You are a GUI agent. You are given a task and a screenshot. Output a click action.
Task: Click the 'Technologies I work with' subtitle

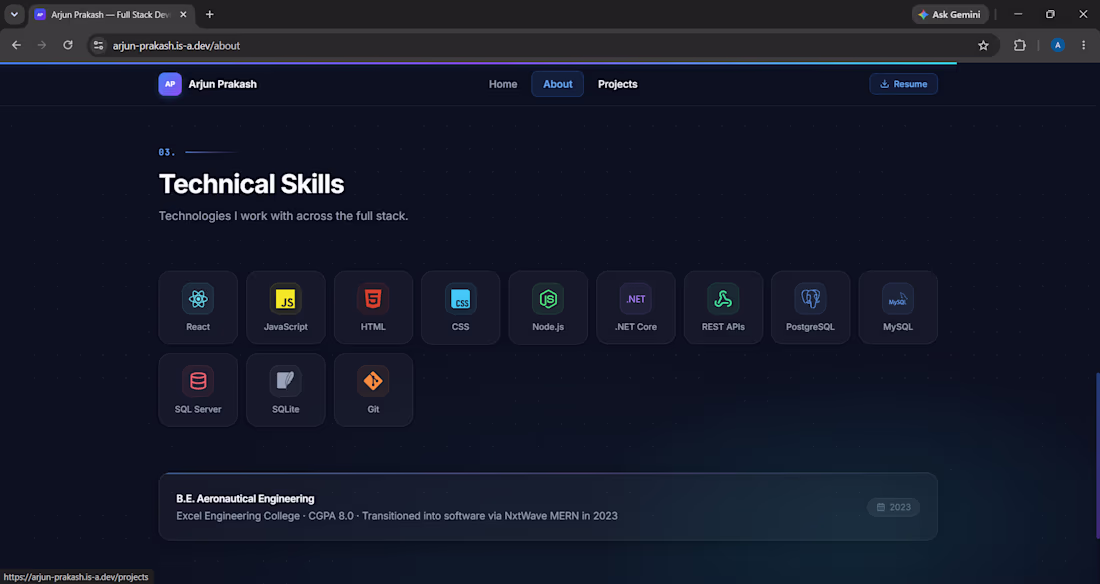coord(283,216)
